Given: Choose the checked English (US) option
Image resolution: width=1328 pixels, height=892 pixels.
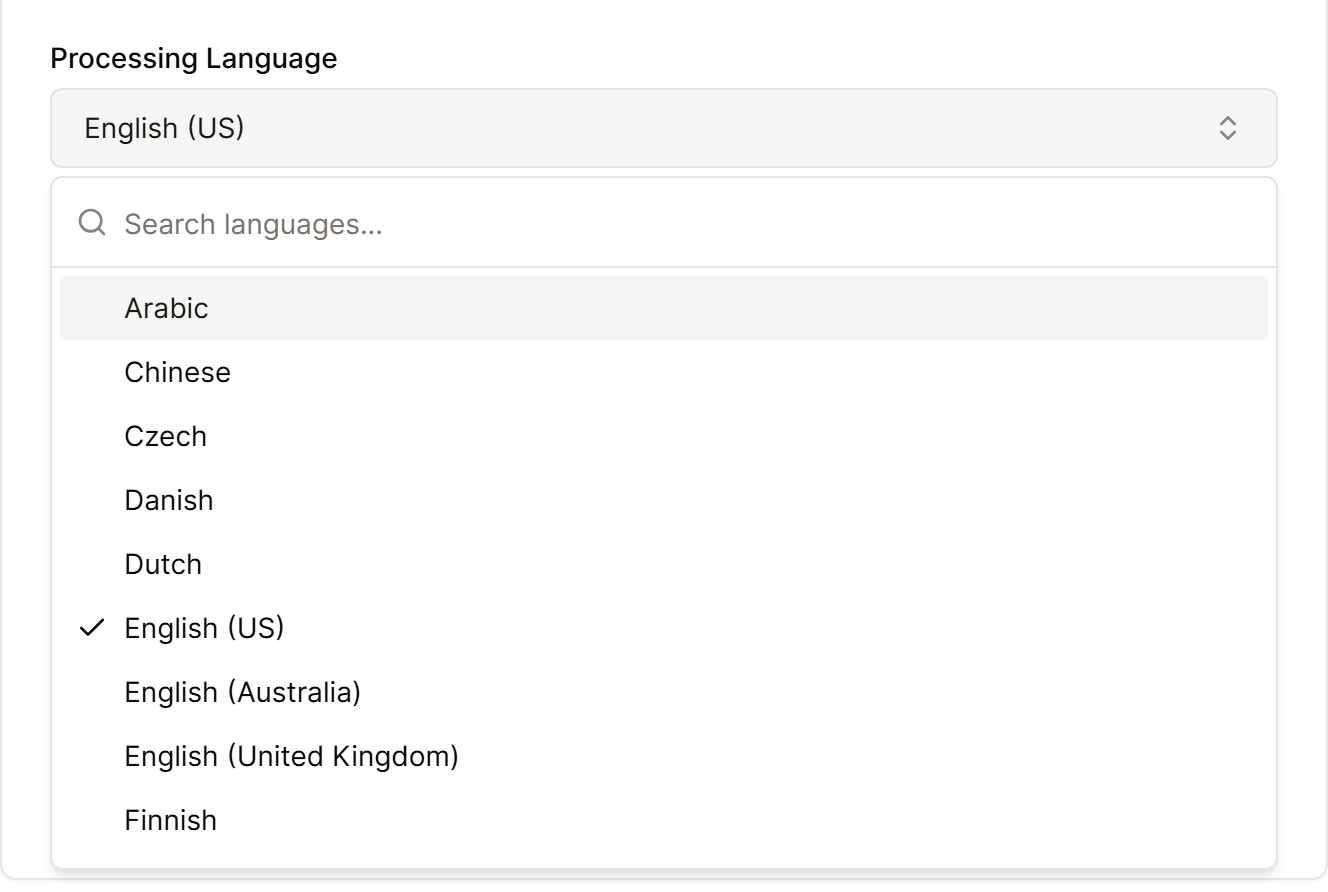Looking at the screenshot, I should (664, 628).
